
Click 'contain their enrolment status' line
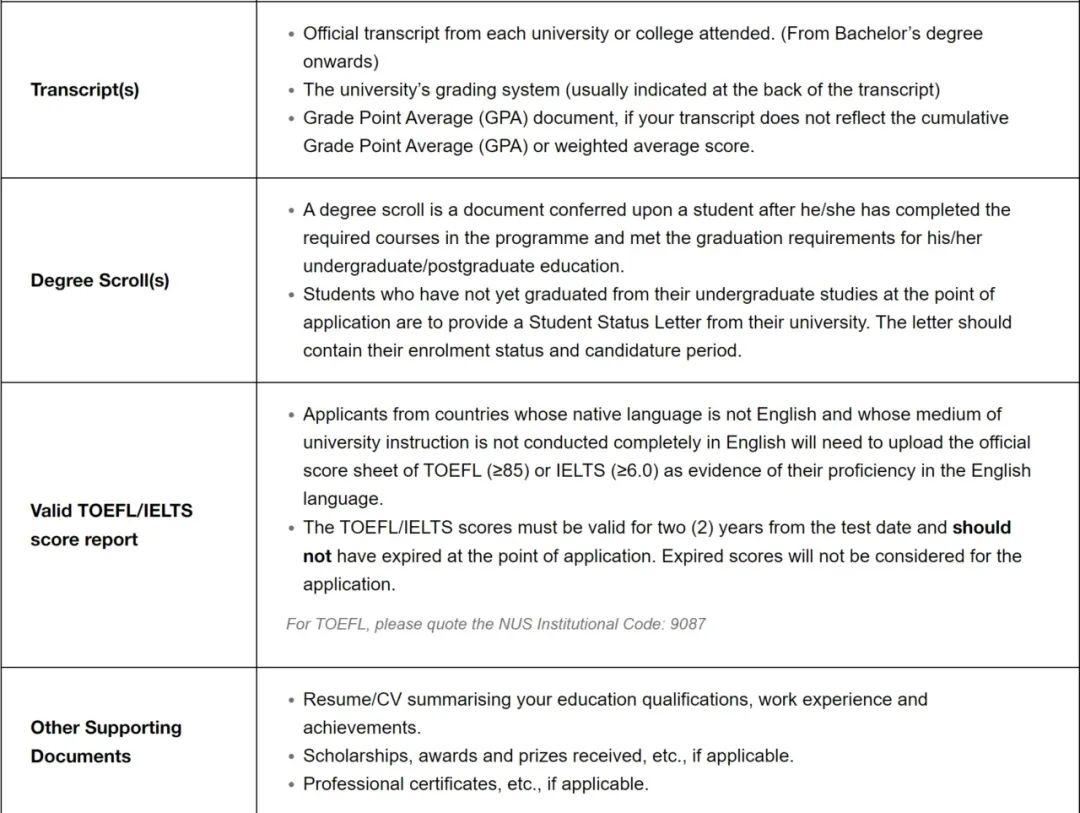[522, 351]
